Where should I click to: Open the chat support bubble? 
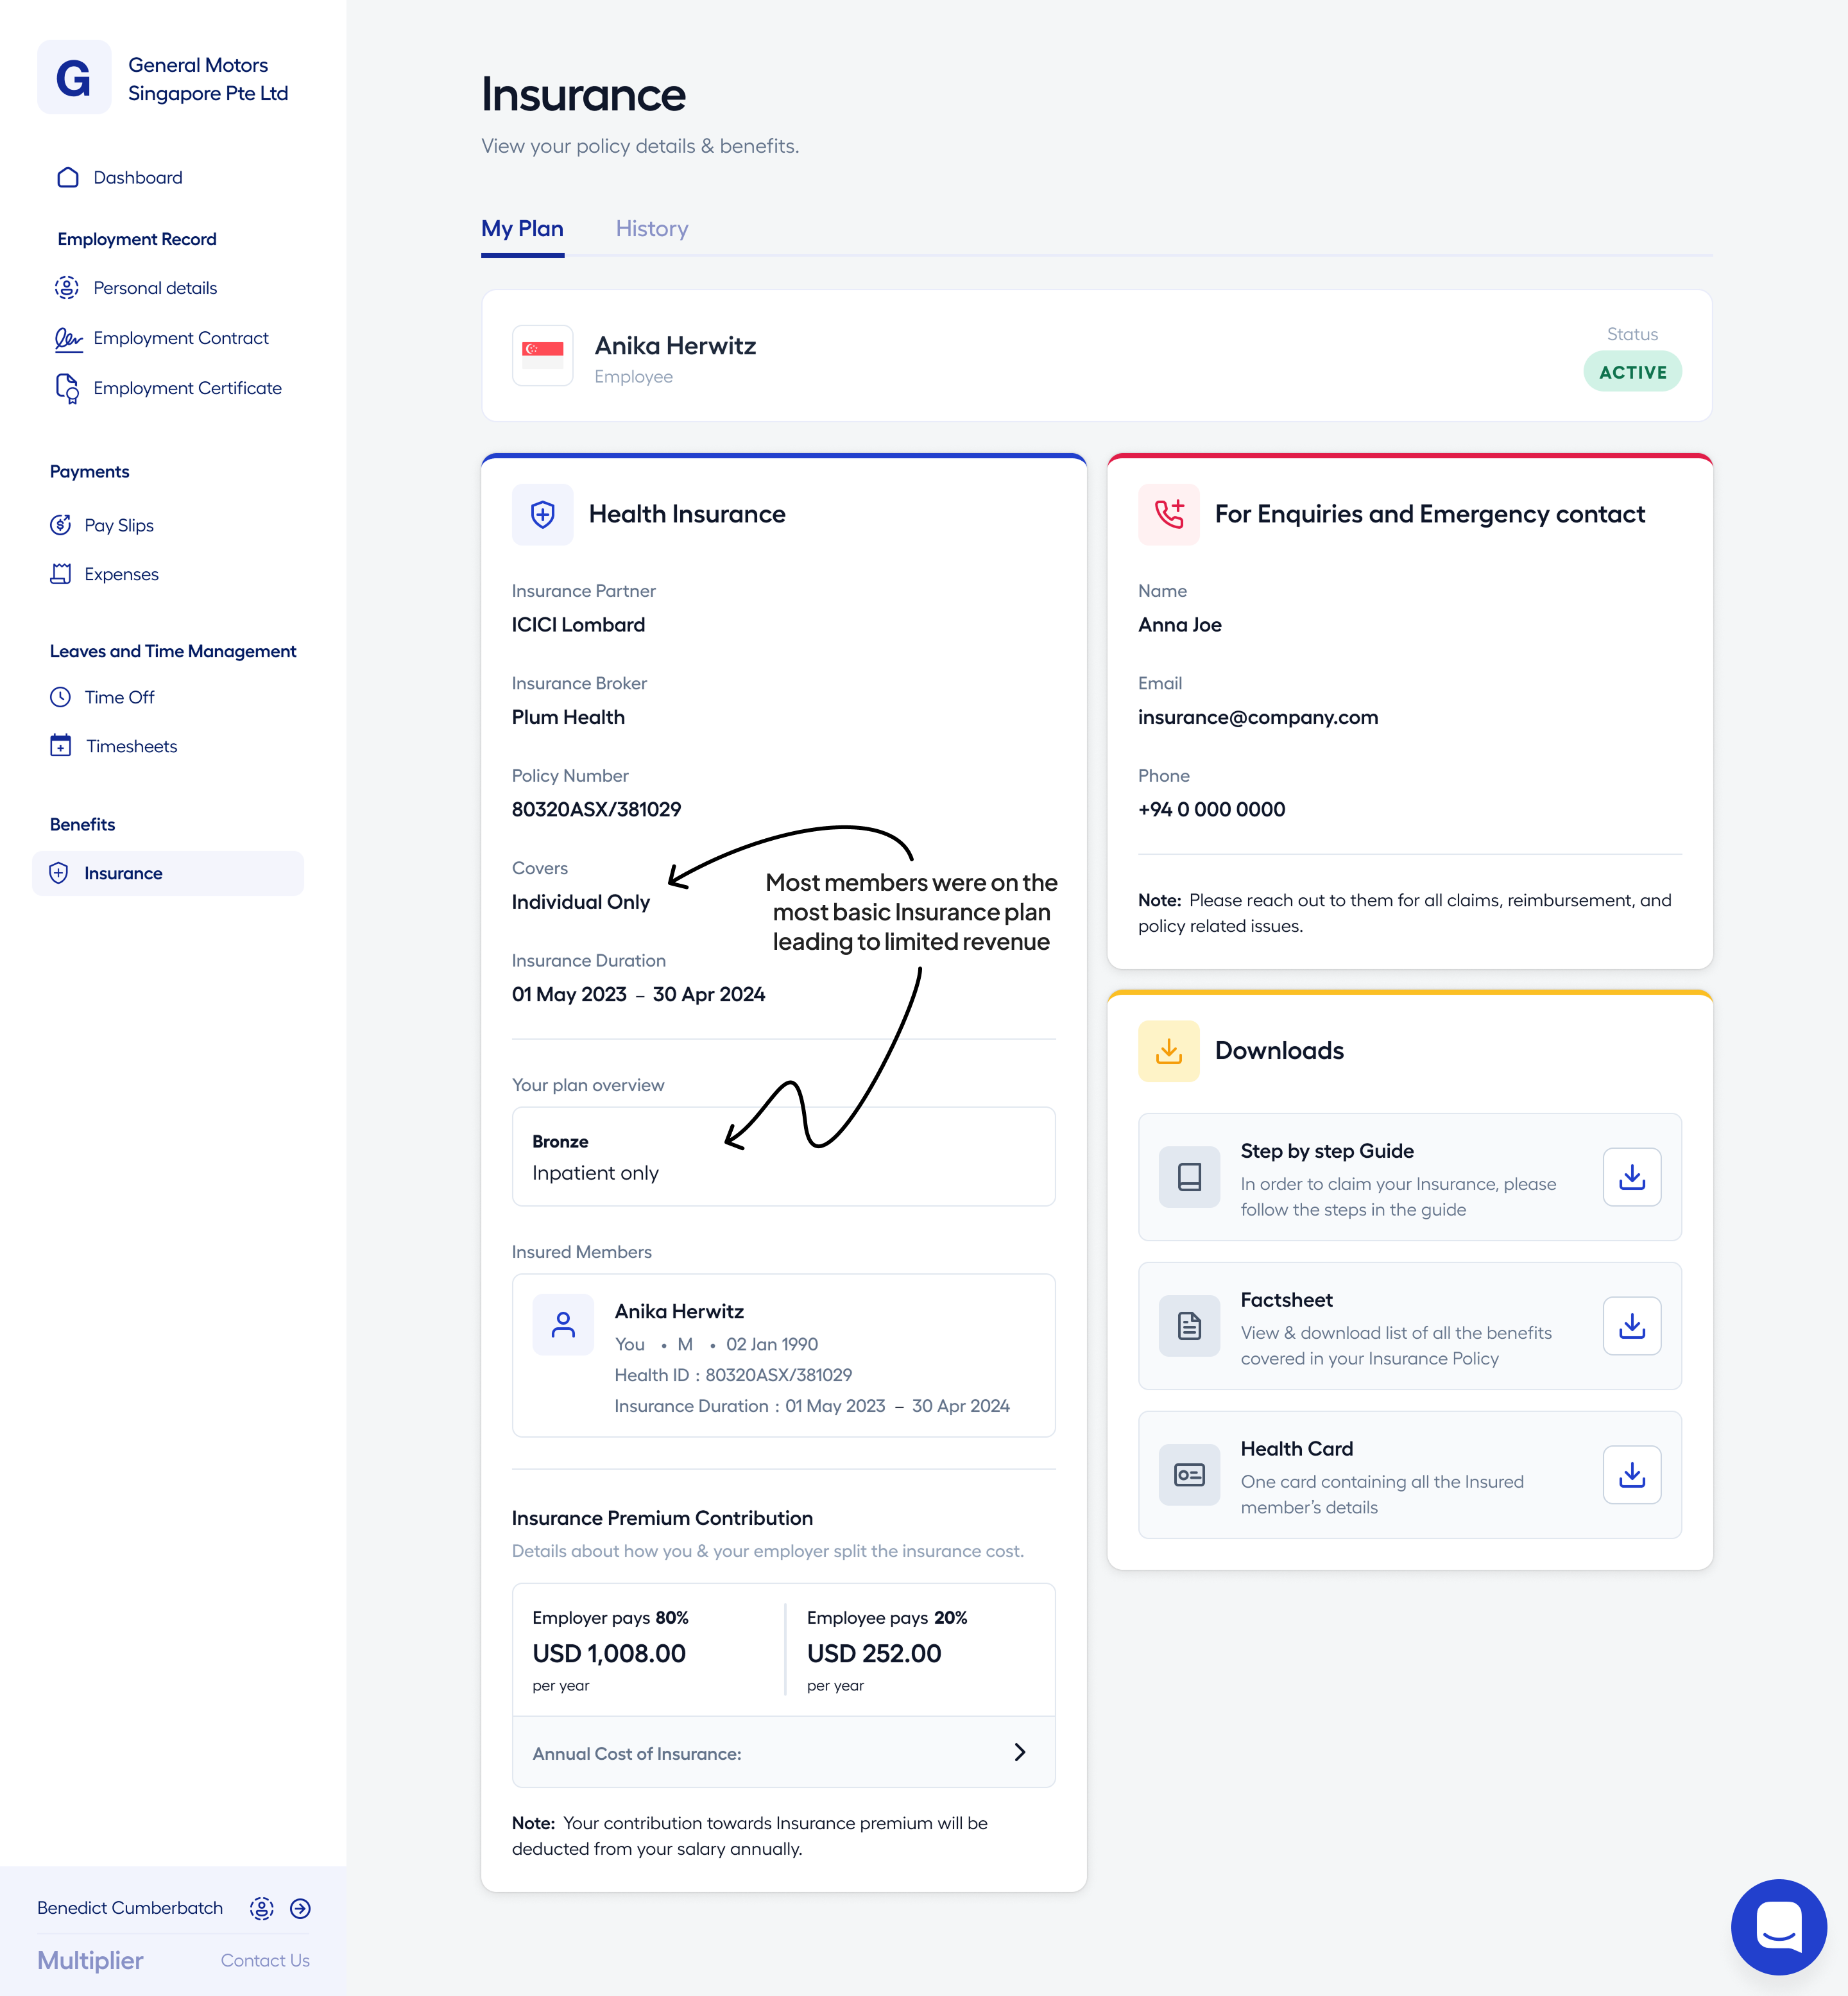pyautogui.click(x=1778, y=1926)
